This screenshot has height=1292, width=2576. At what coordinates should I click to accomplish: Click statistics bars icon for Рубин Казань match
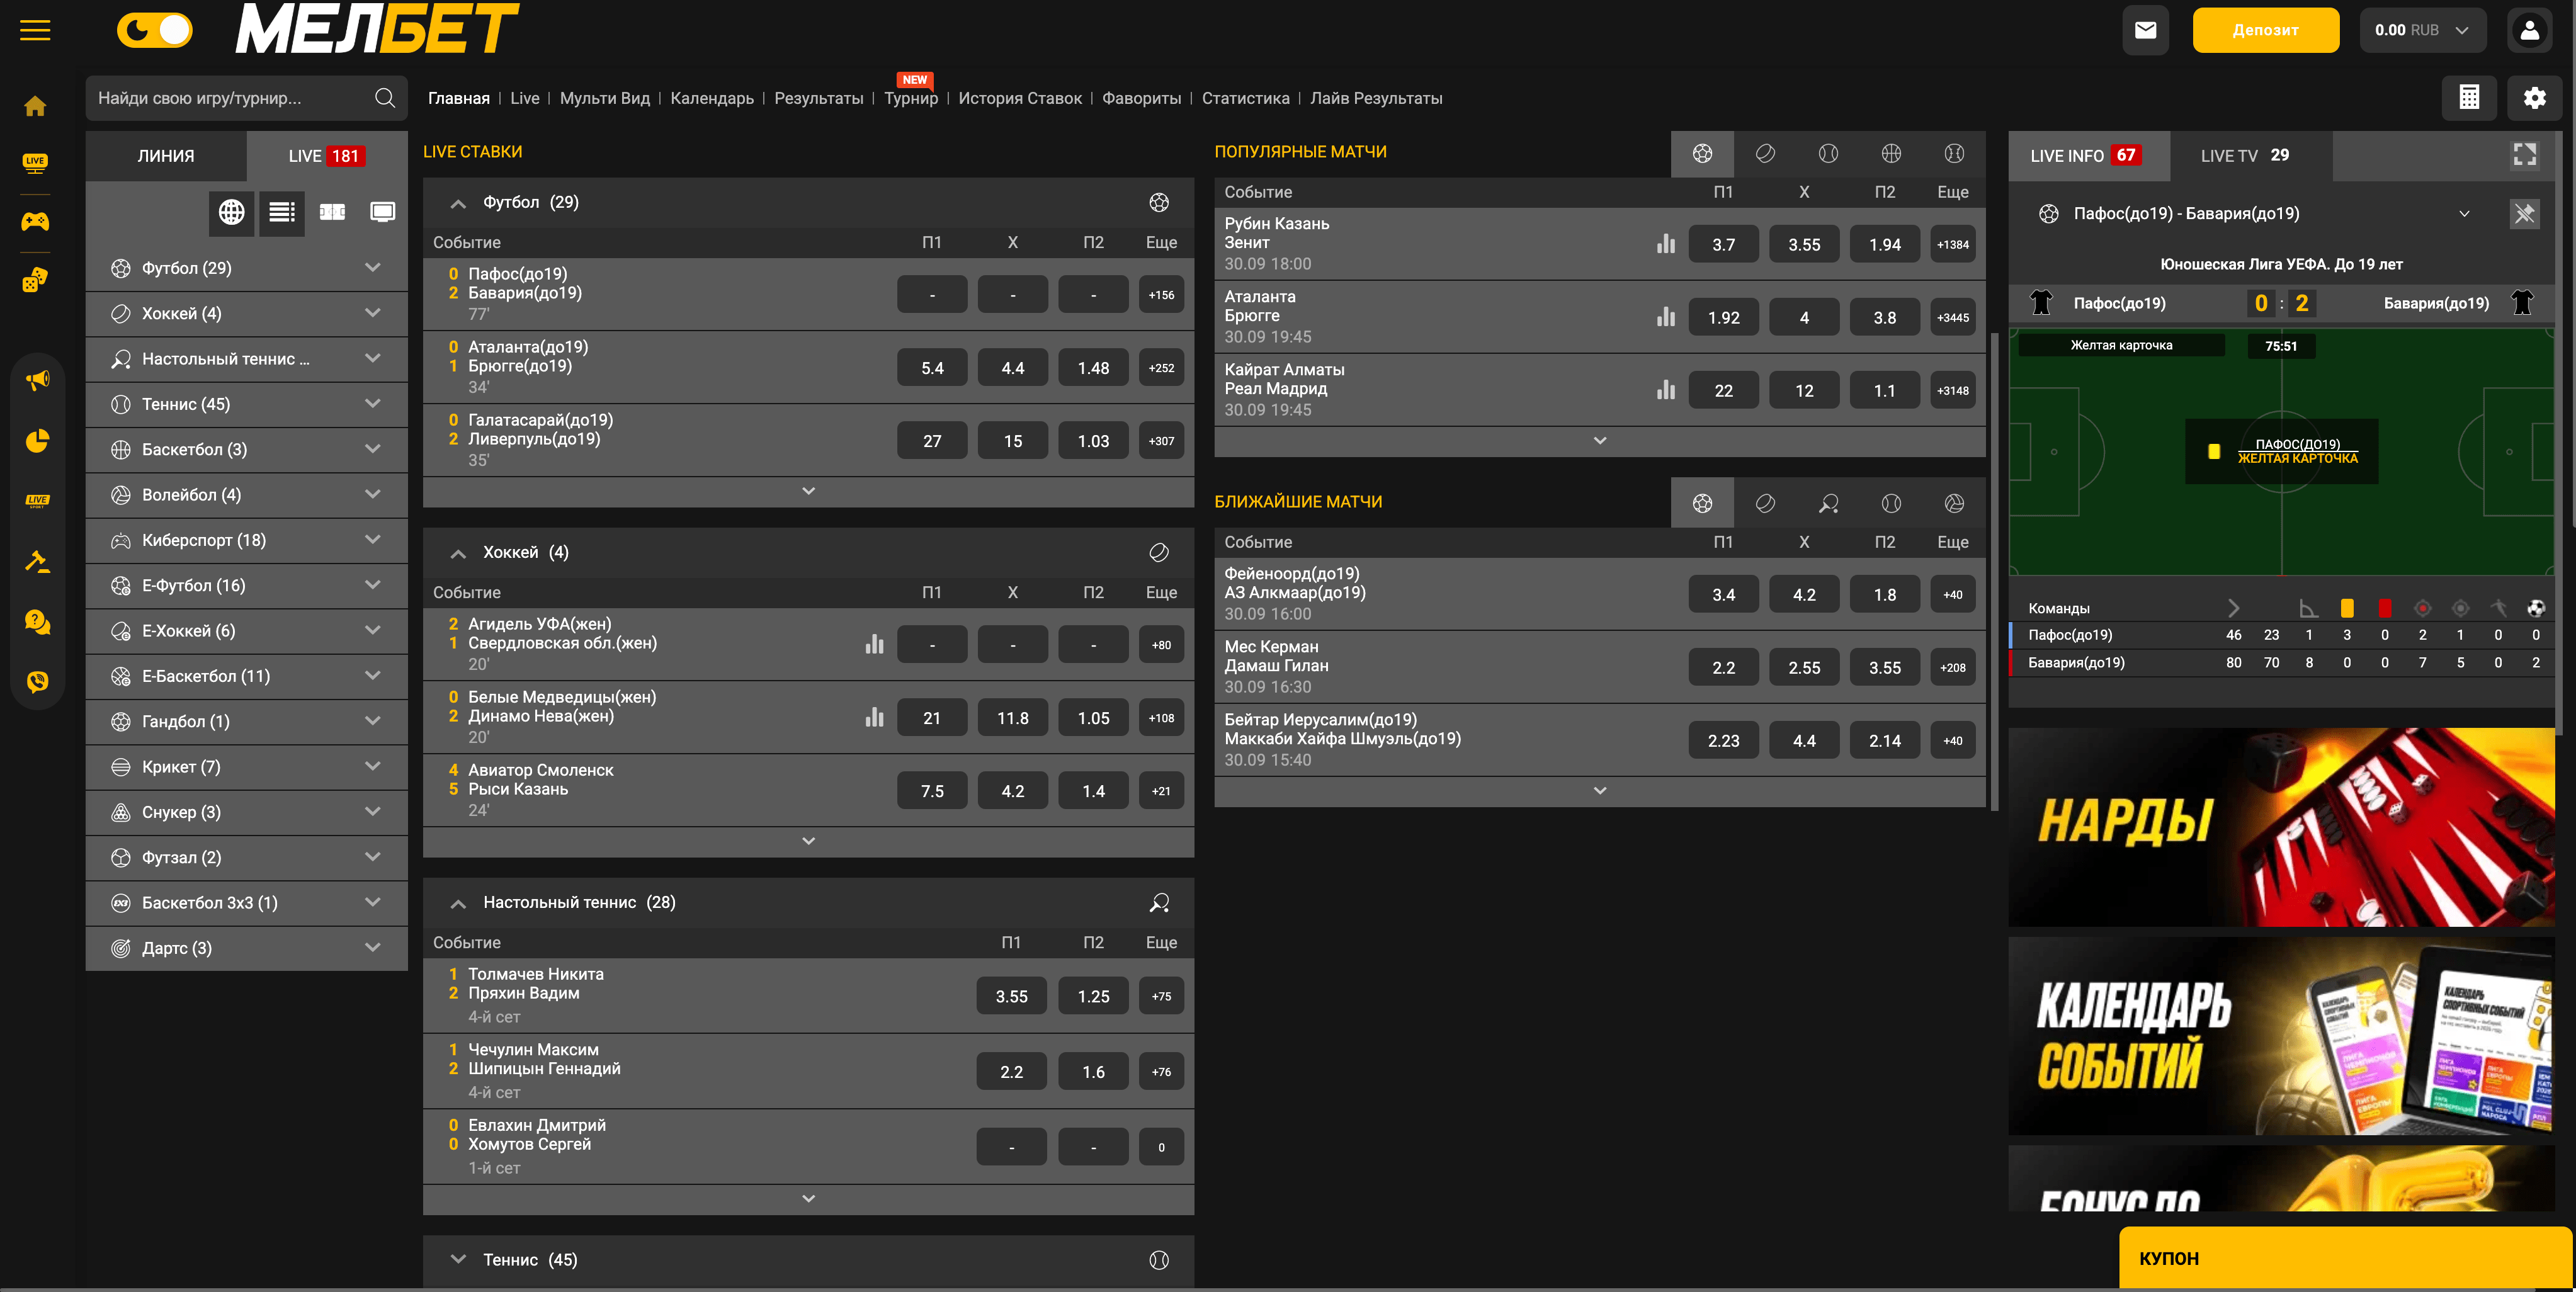coord(1665,244)
